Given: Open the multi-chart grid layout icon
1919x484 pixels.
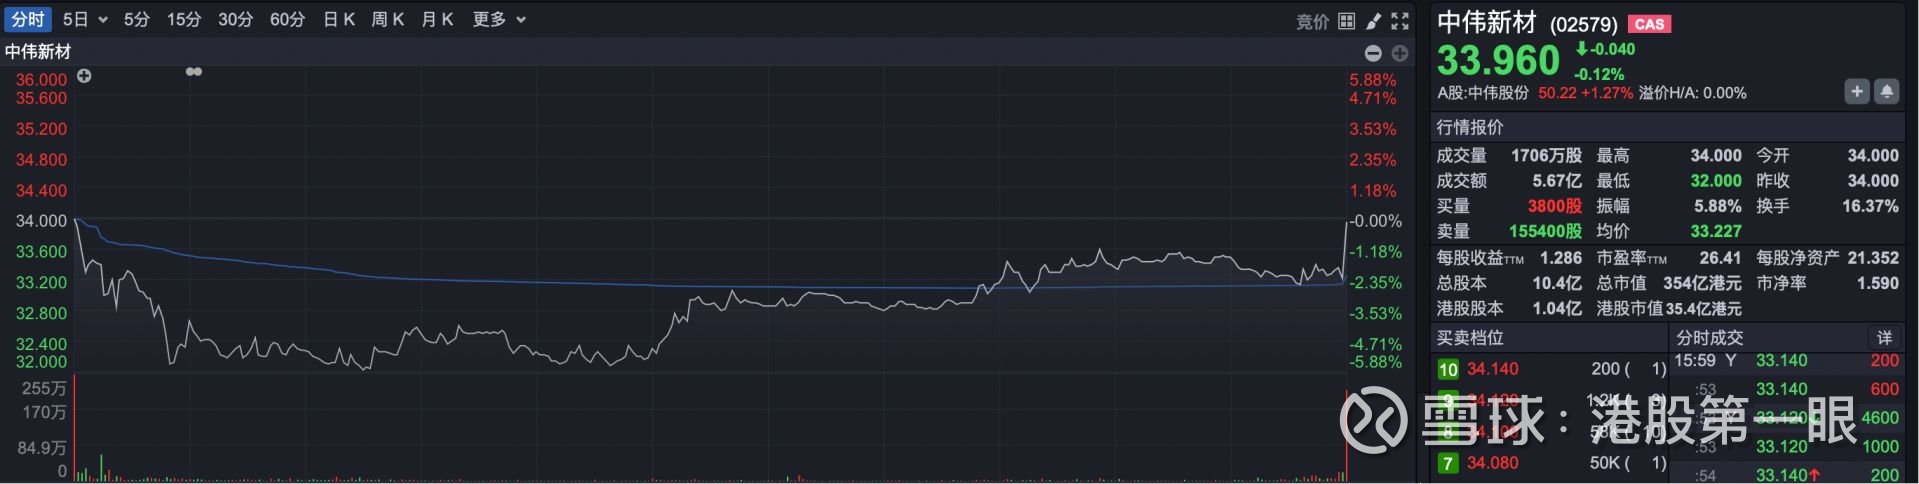Looking at the screenshot, I should [x=1347, y=21].
